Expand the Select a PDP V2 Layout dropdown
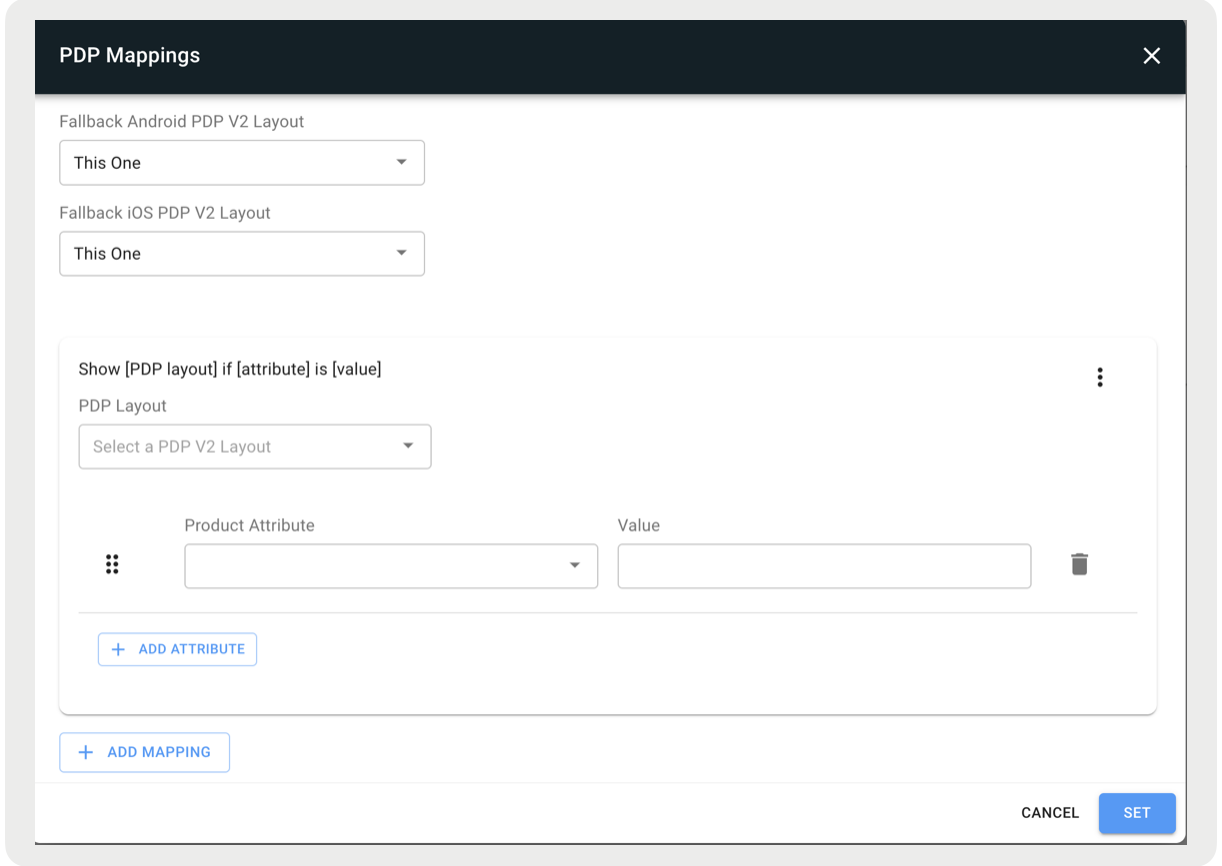This screenshot has width=1222, height=866. pyautogui.click(x=255, y=447)
